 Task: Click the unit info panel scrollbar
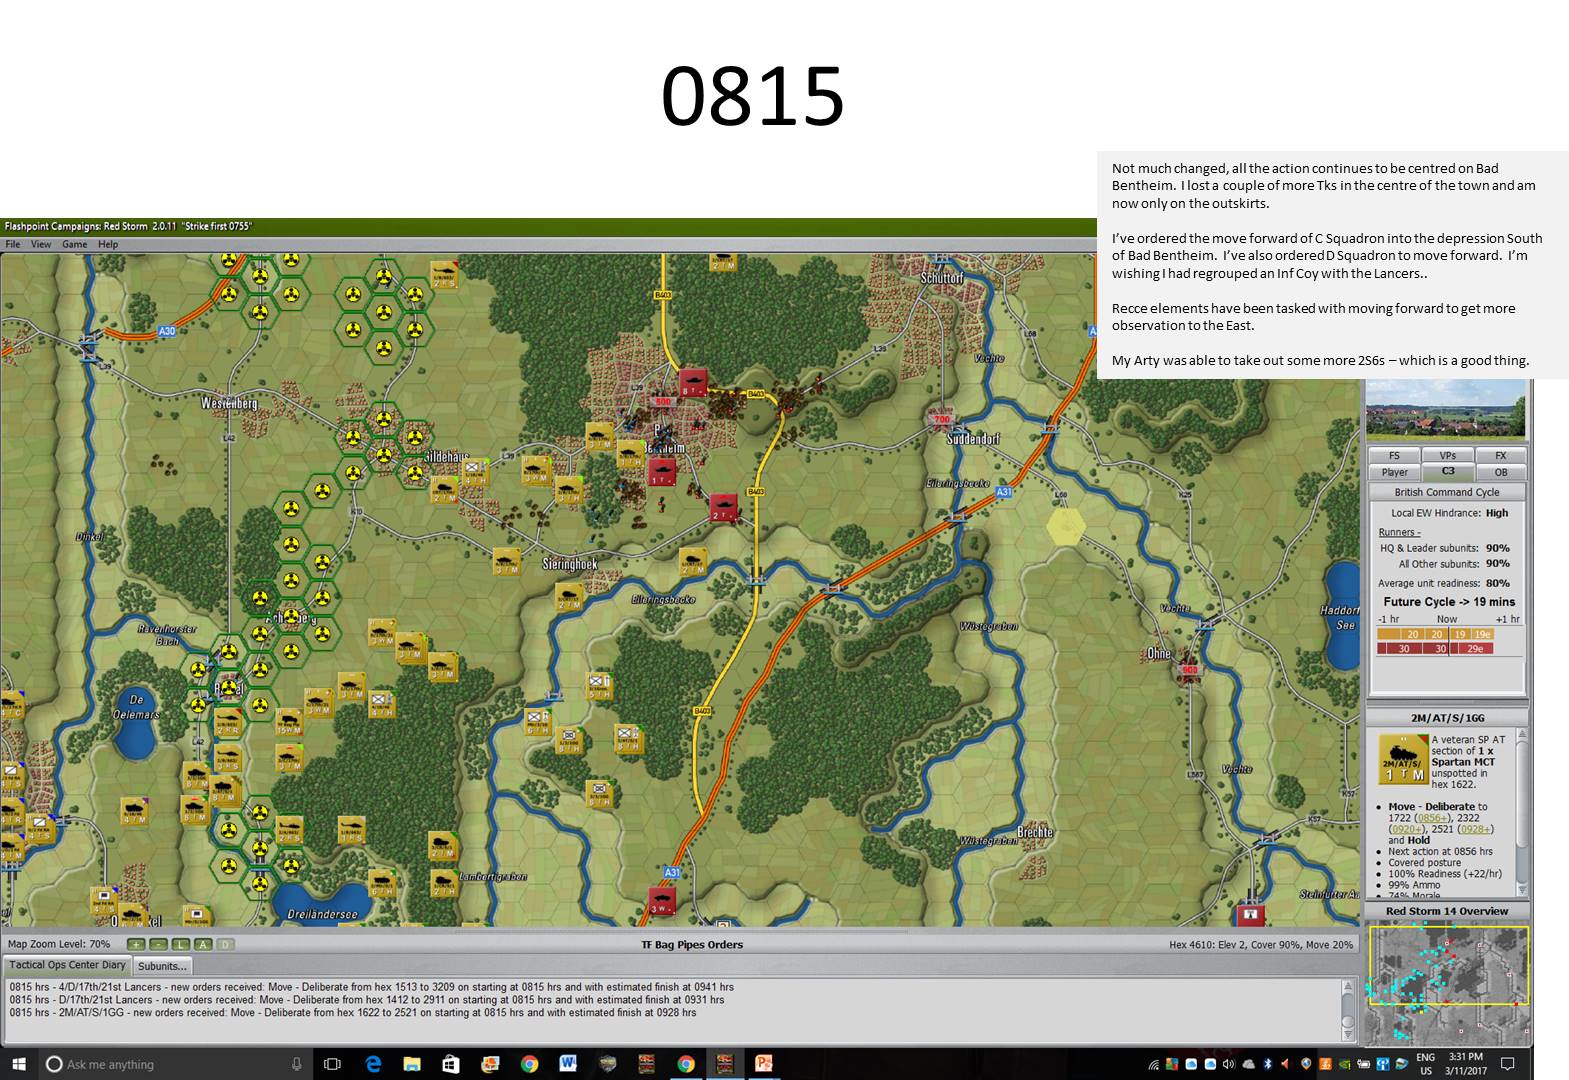tap(1521, 812)
